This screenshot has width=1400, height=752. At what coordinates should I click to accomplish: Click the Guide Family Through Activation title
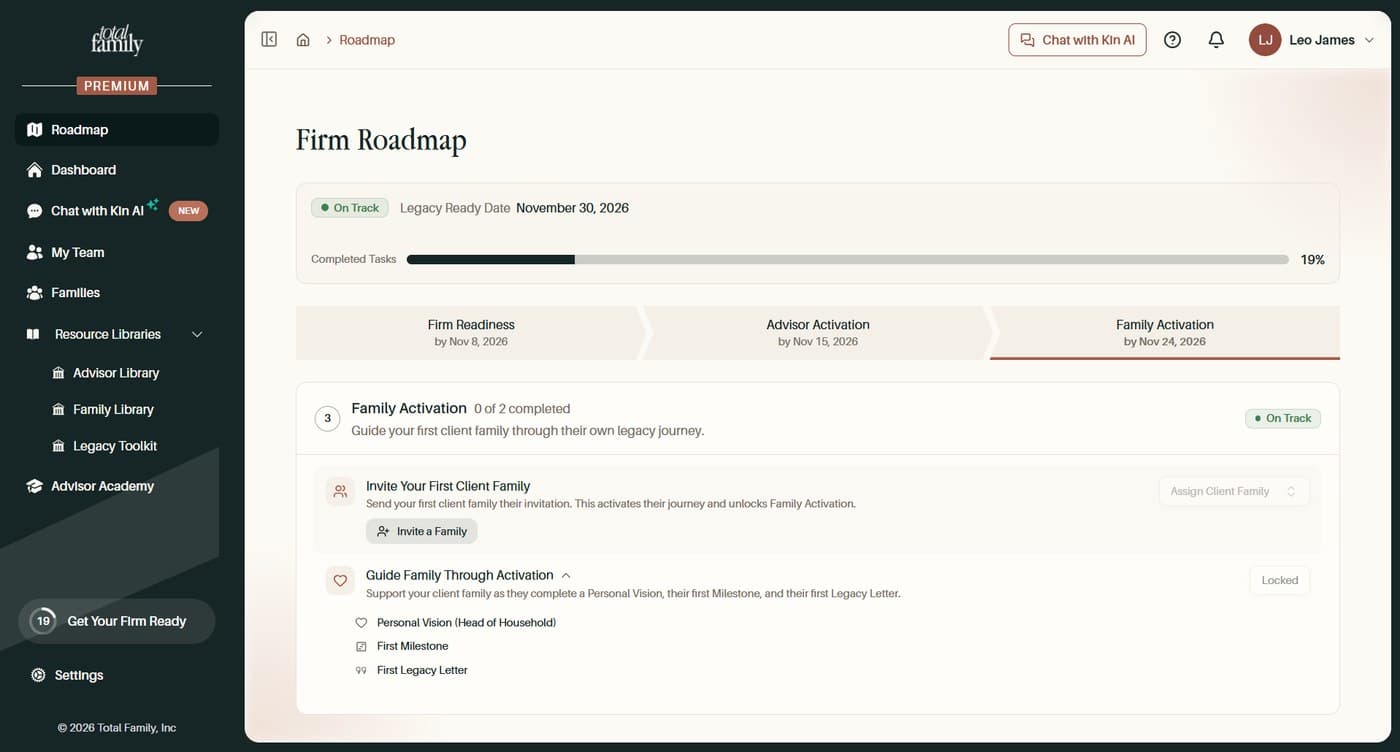459,575
